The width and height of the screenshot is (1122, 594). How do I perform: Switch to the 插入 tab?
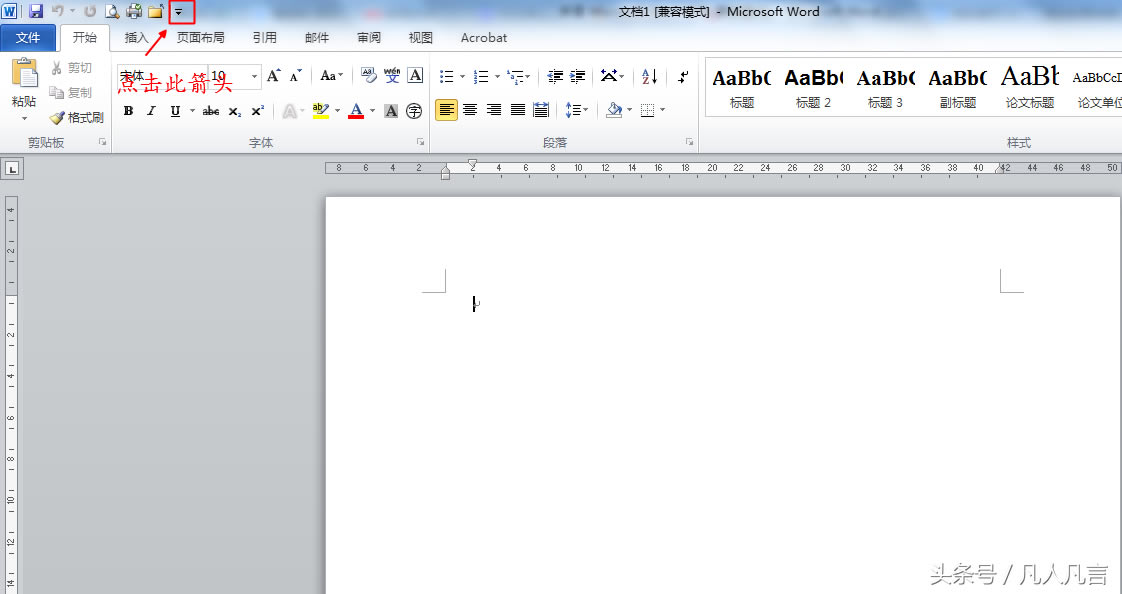point(136,38)
